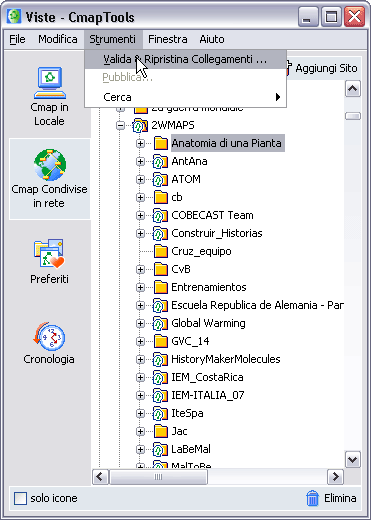Toggle the solo icone checkbox

20,499
